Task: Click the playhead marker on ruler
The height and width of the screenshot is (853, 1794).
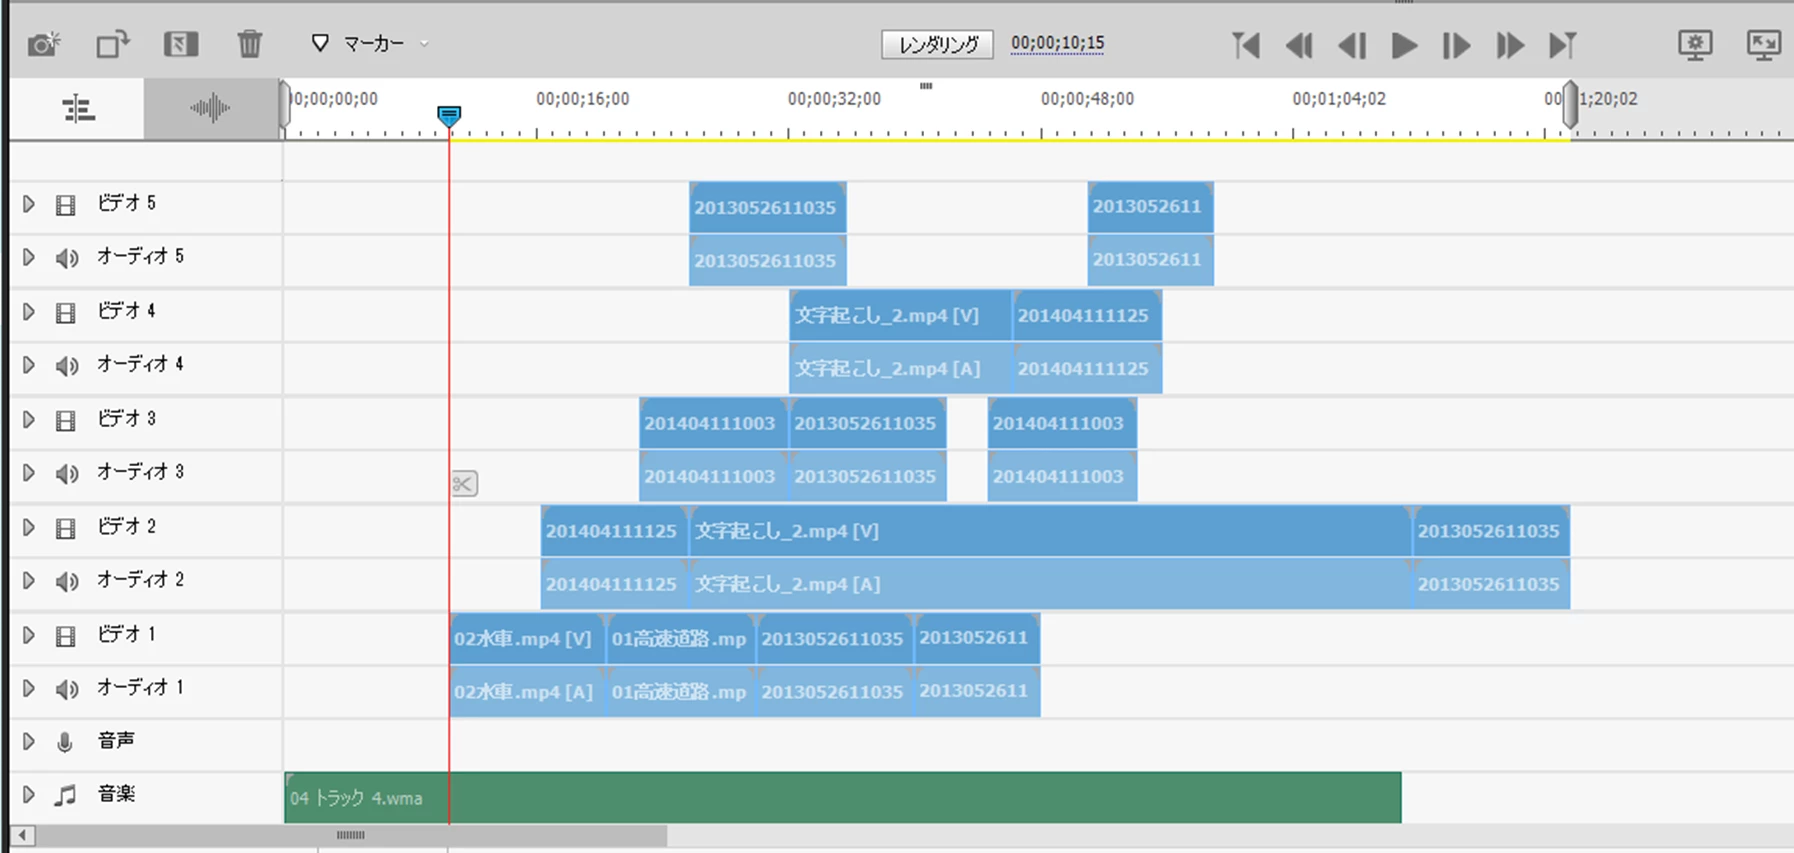Action: (449, 116)
